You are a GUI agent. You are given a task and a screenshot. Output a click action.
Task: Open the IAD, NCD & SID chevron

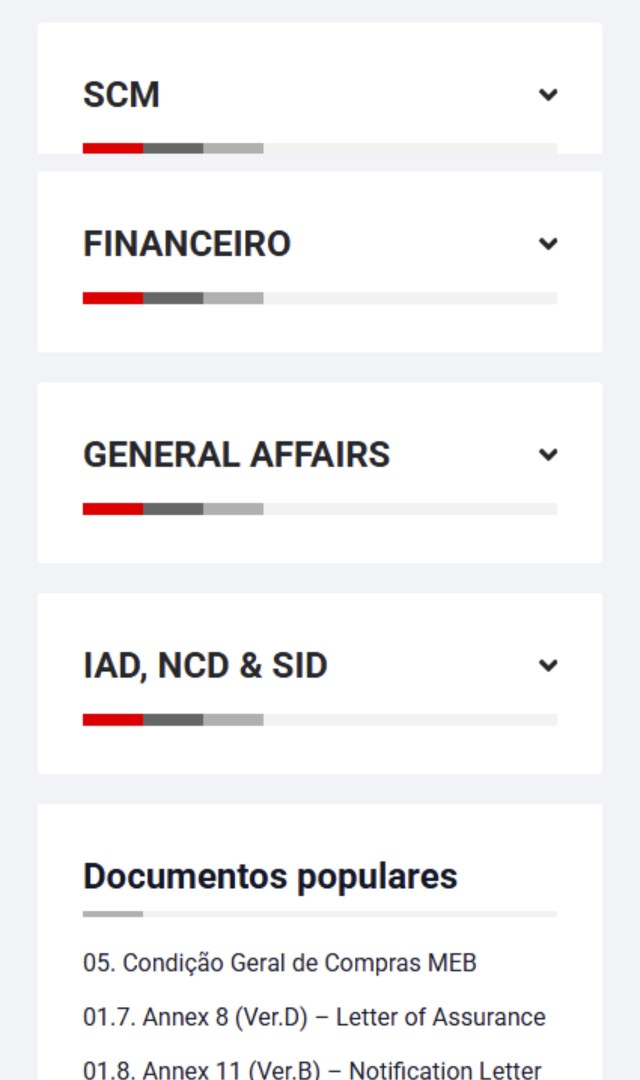point(547,666)
